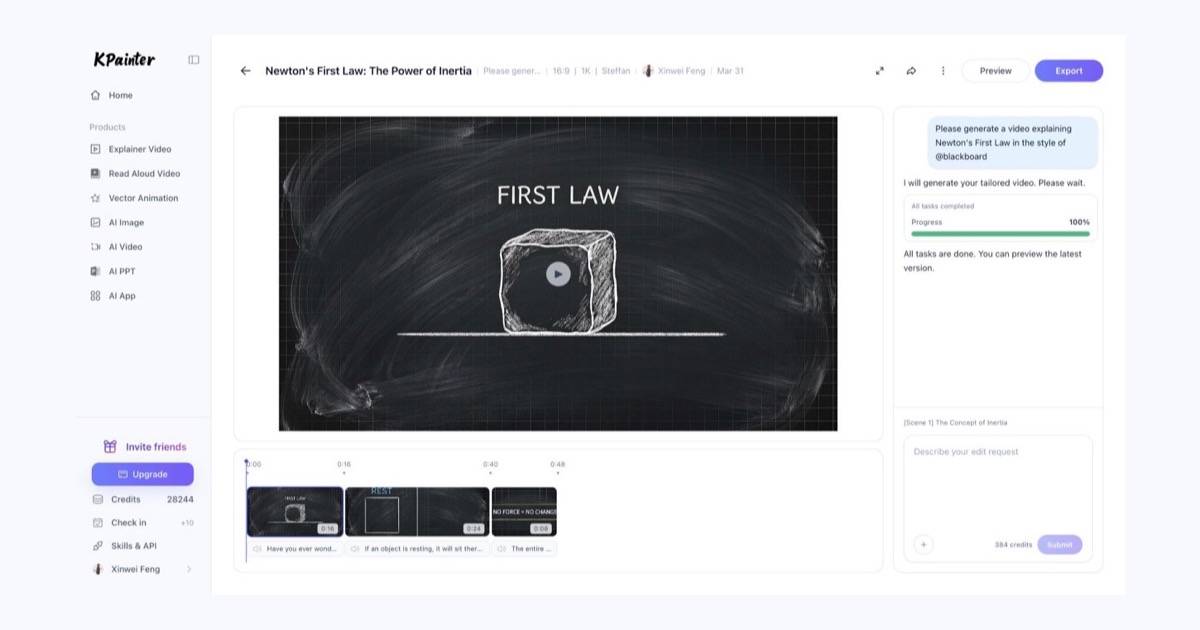Click the KPainter logo
Viewport: 1200px width, 630px height.
pyautogui.click(x=124, y=60)
